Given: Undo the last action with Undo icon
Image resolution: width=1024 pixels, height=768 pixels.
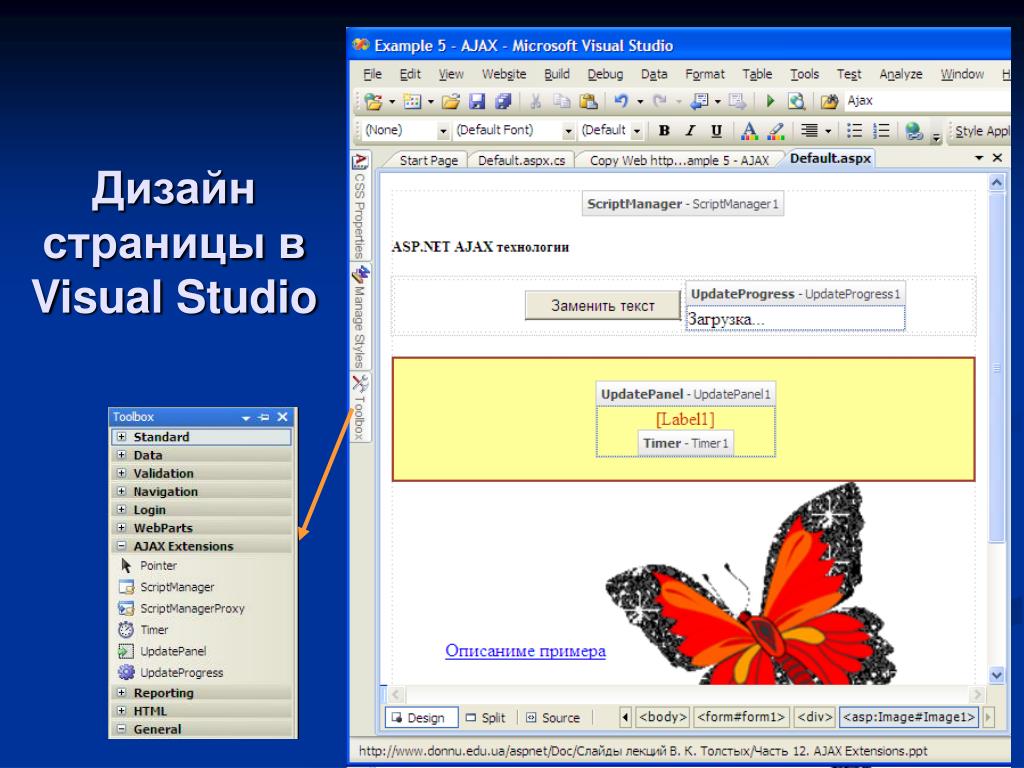Looking at the screenshot, I should [621, 101].
